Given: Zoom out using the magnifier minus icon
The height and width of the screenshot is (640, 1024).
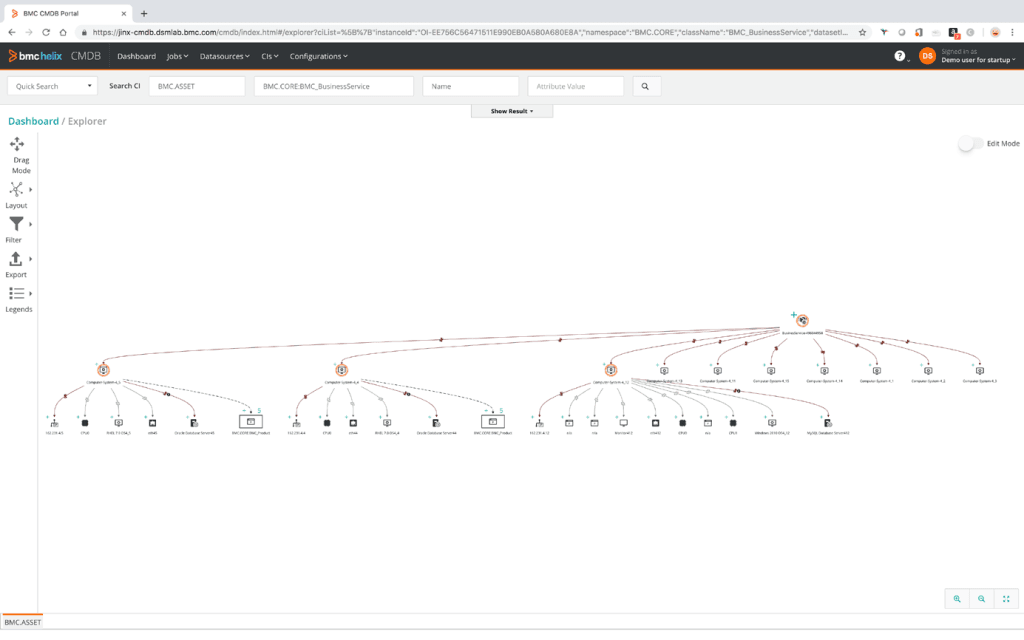Looking at the screenshot, I should click(x=982, y=598).
